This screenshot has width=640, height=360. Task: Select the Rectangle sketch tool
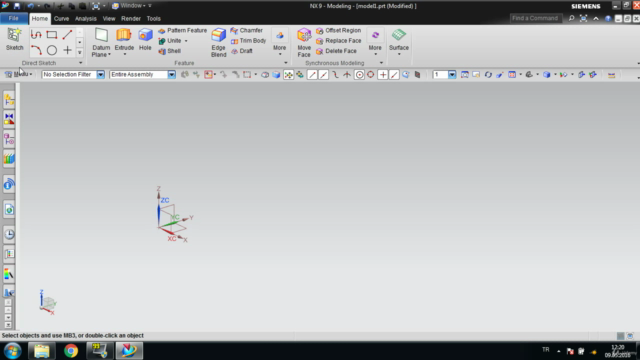coord(51,35)
